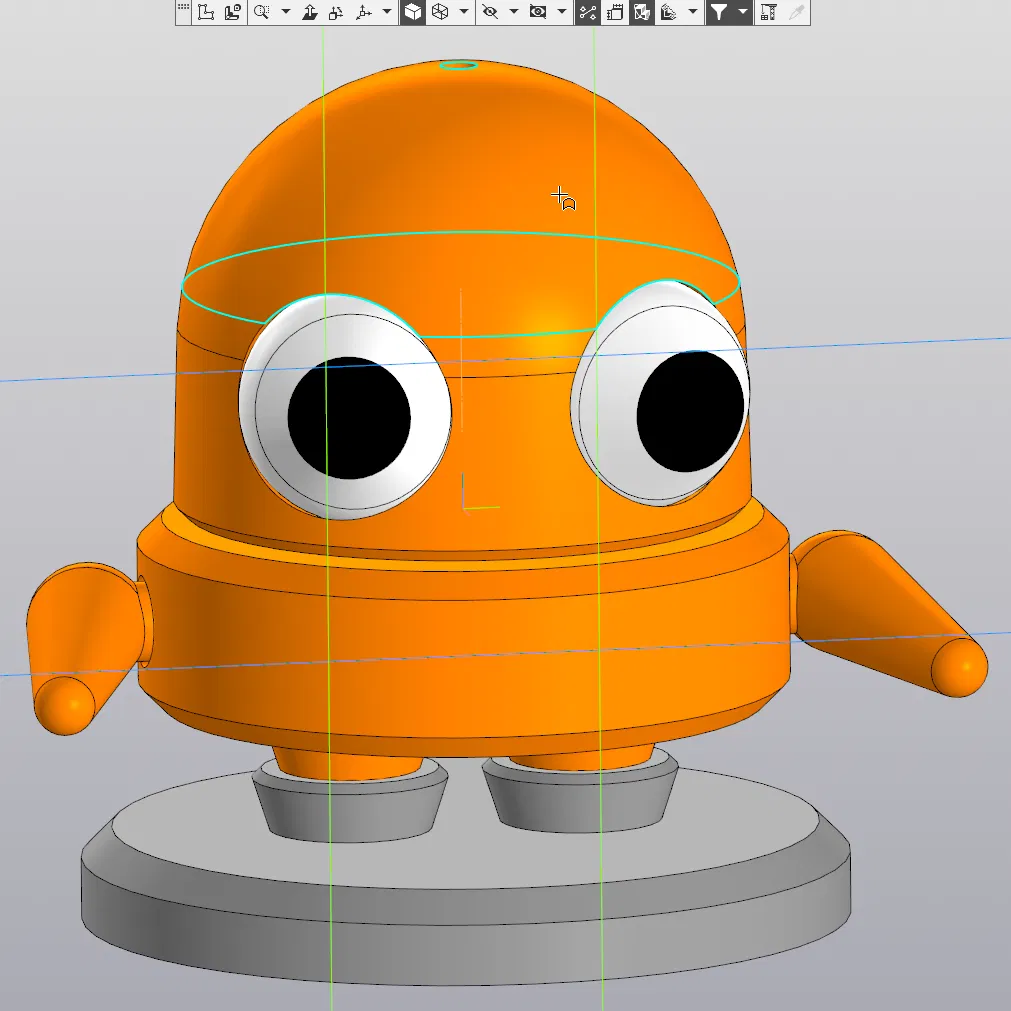This screenshot has width=1011, height=1011.
Task: Expand the zoom options dropdown arrow
Action: tap(286, 12)
